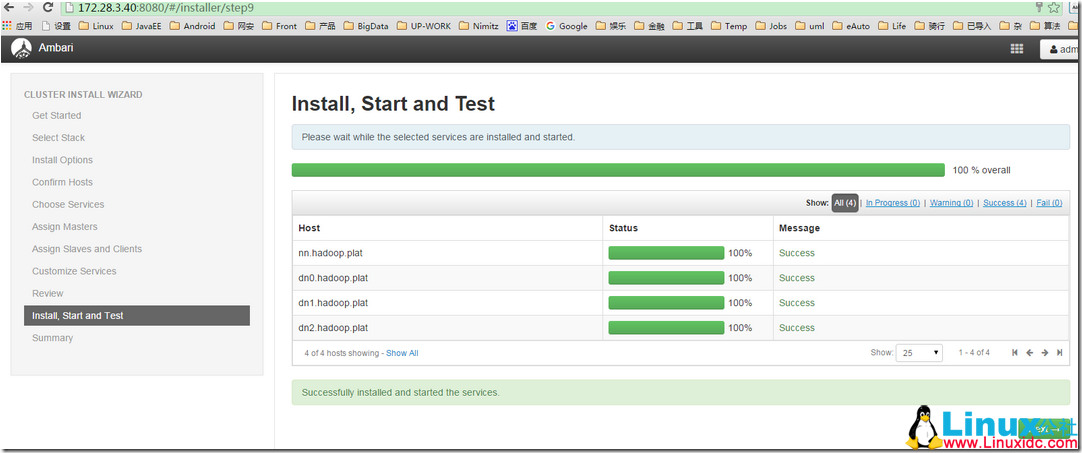
Task: Open the eAuto bookmark folder
Action: (851, 26)
